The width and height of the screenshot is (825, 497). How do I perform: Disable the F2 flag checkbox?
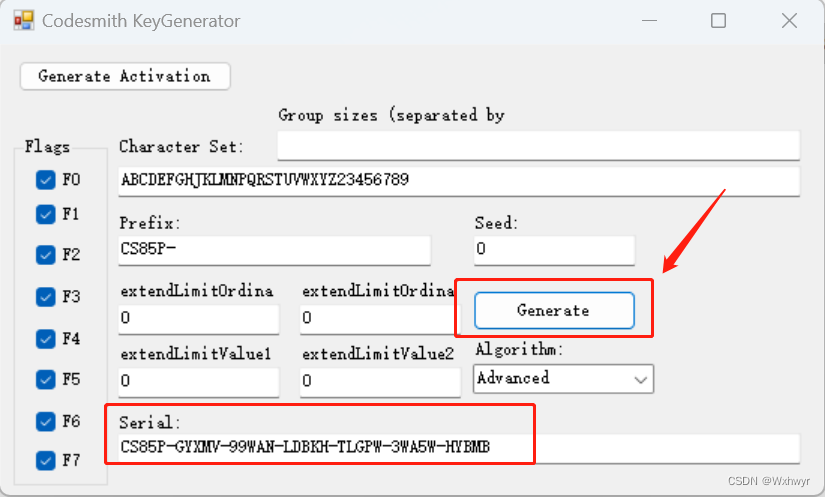(x=46, y=255)
